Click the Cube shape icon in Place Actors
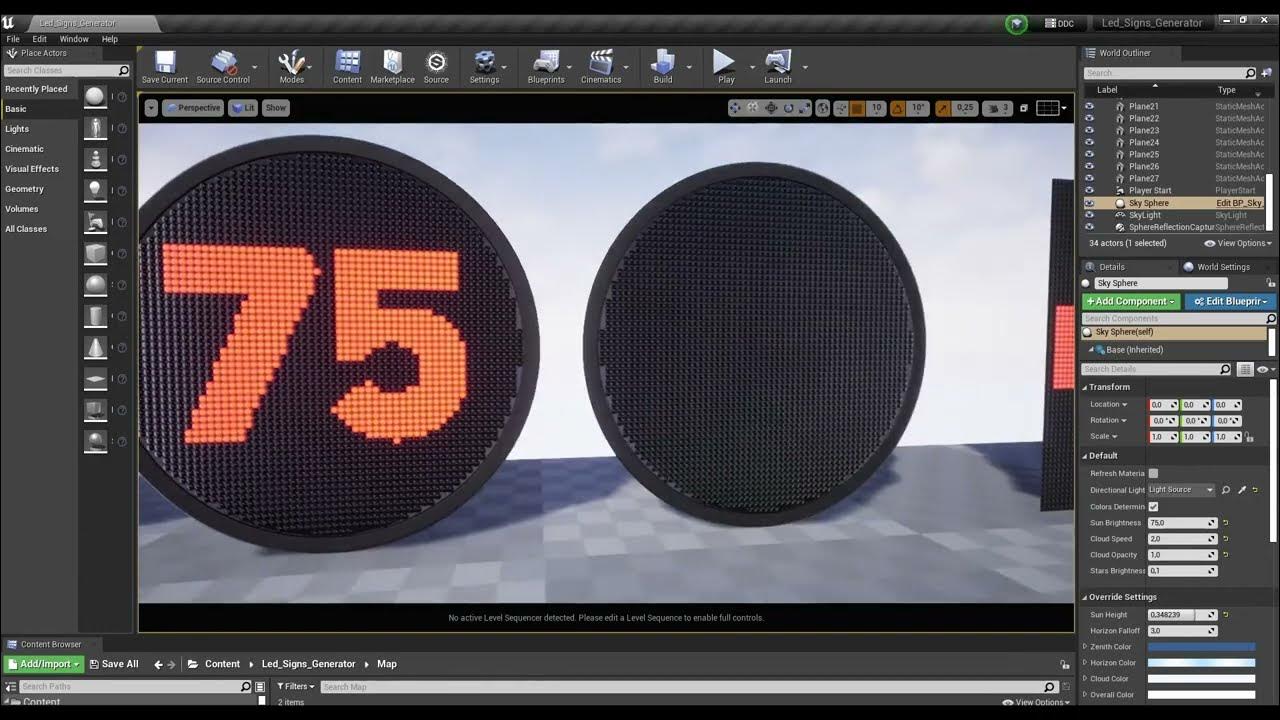The height and width of the screenshot is (720, 1280). coord(95,253)
